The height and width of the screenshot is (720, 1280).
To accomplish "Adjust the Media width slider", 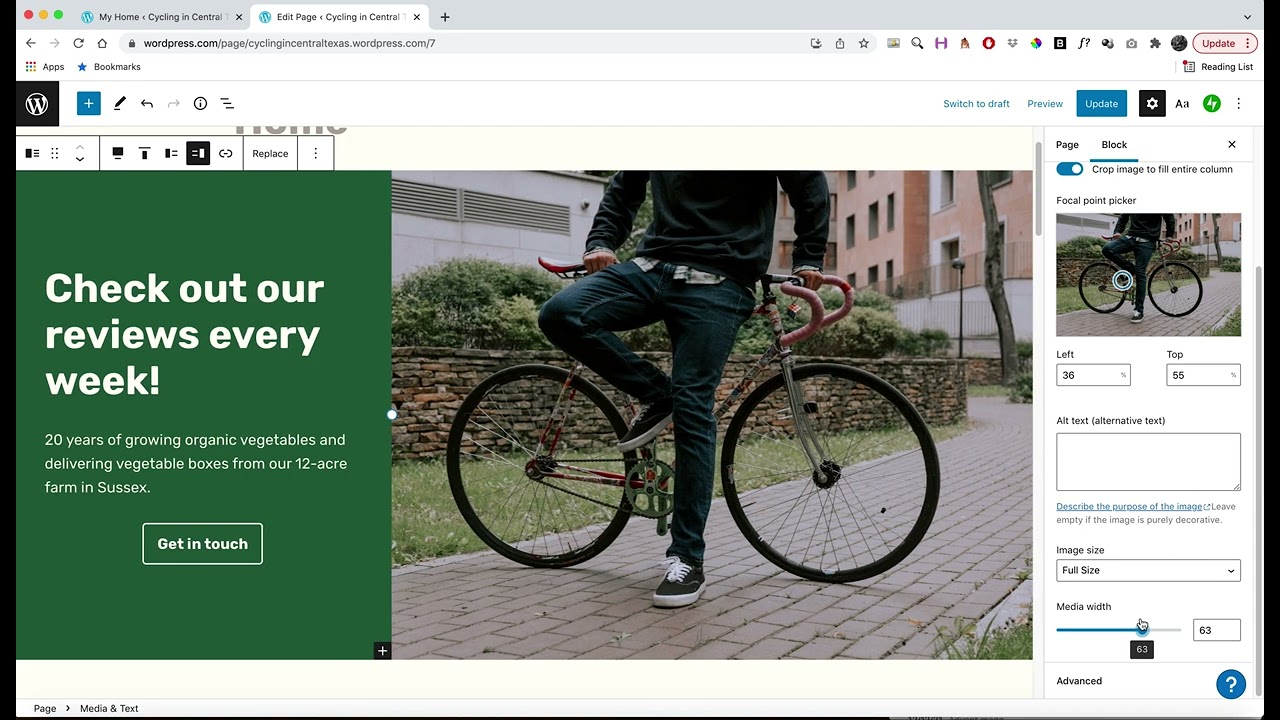I will point(1118,630).
